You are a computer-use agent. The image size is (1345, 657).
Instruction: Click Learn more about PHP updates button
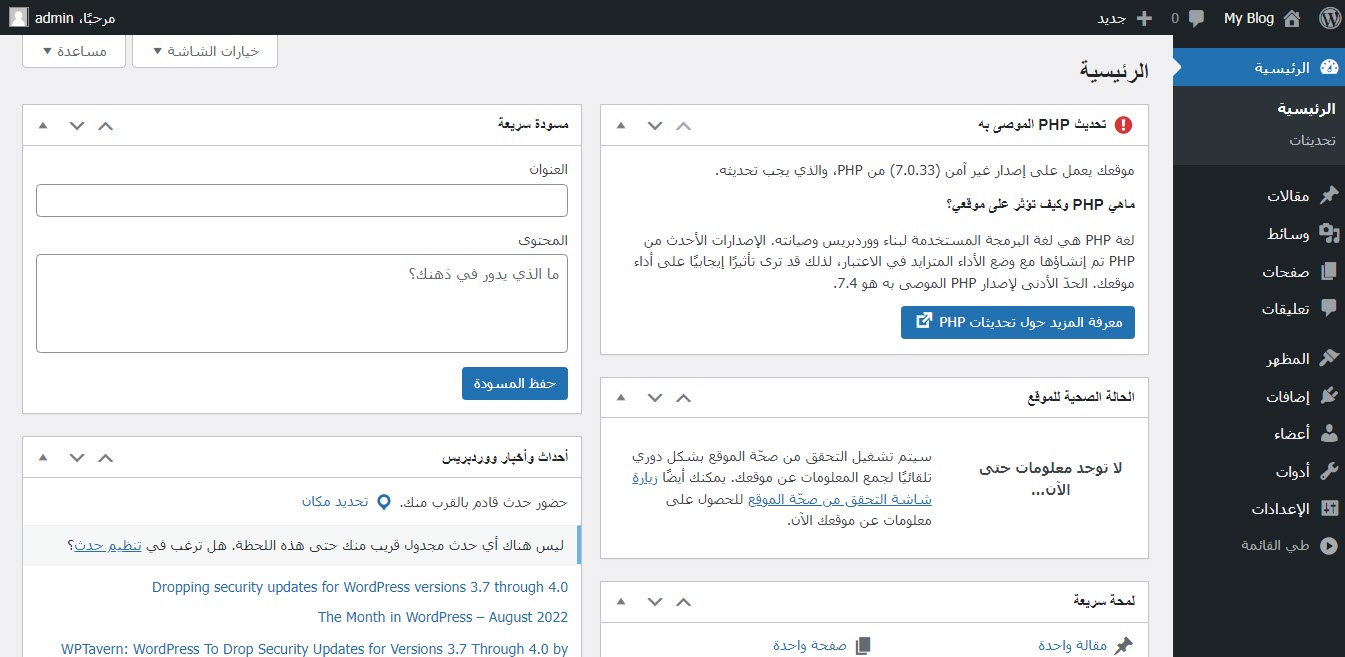[1017, 322]
